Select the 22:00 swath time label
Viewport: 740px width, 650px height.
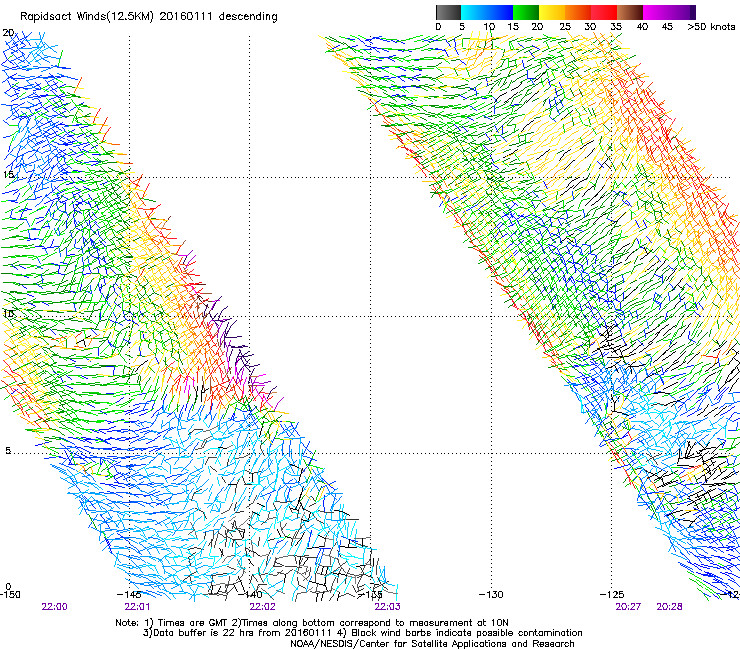pos(54,607)
